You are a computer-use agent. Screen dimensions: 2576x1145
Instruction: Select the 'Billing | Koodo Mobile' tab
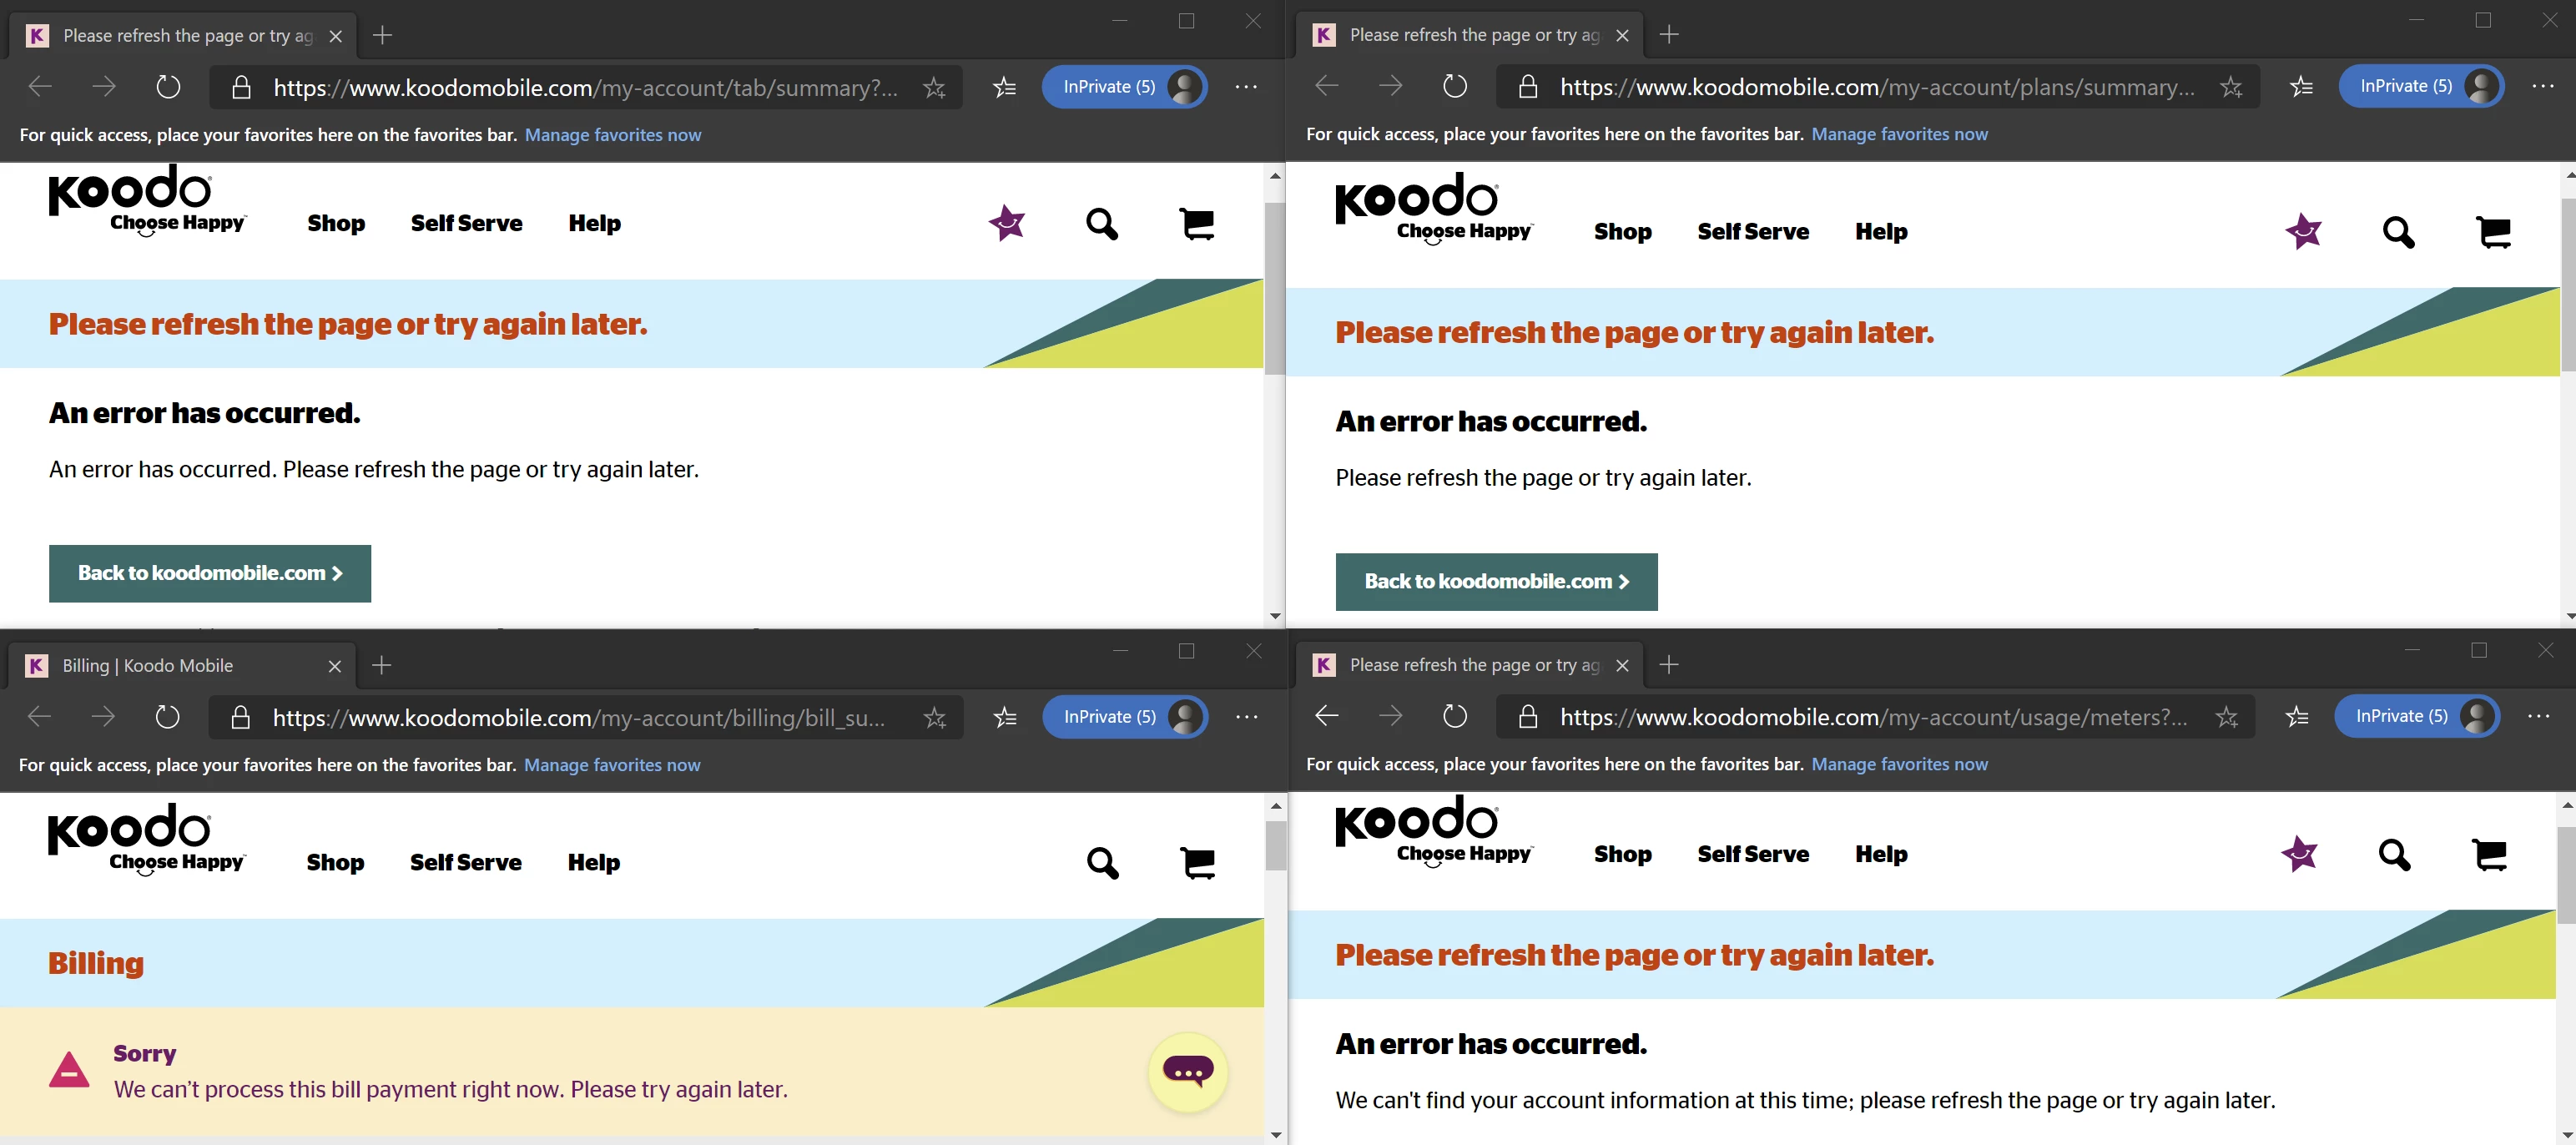(x=180, y=666)
